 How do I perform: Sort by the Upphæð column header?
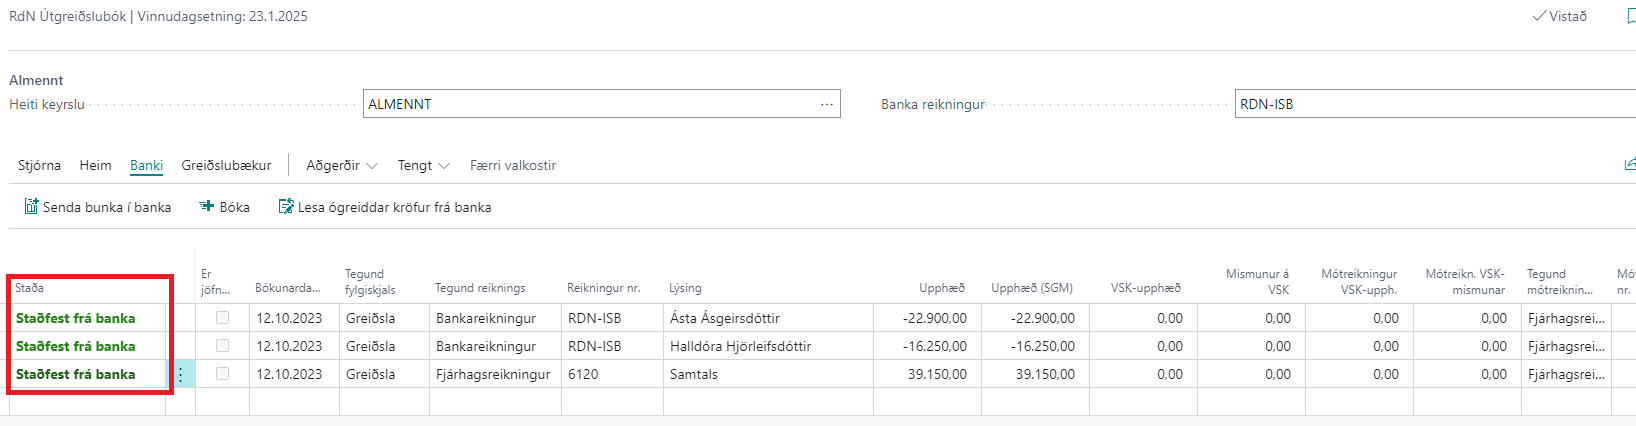[941, 288]
